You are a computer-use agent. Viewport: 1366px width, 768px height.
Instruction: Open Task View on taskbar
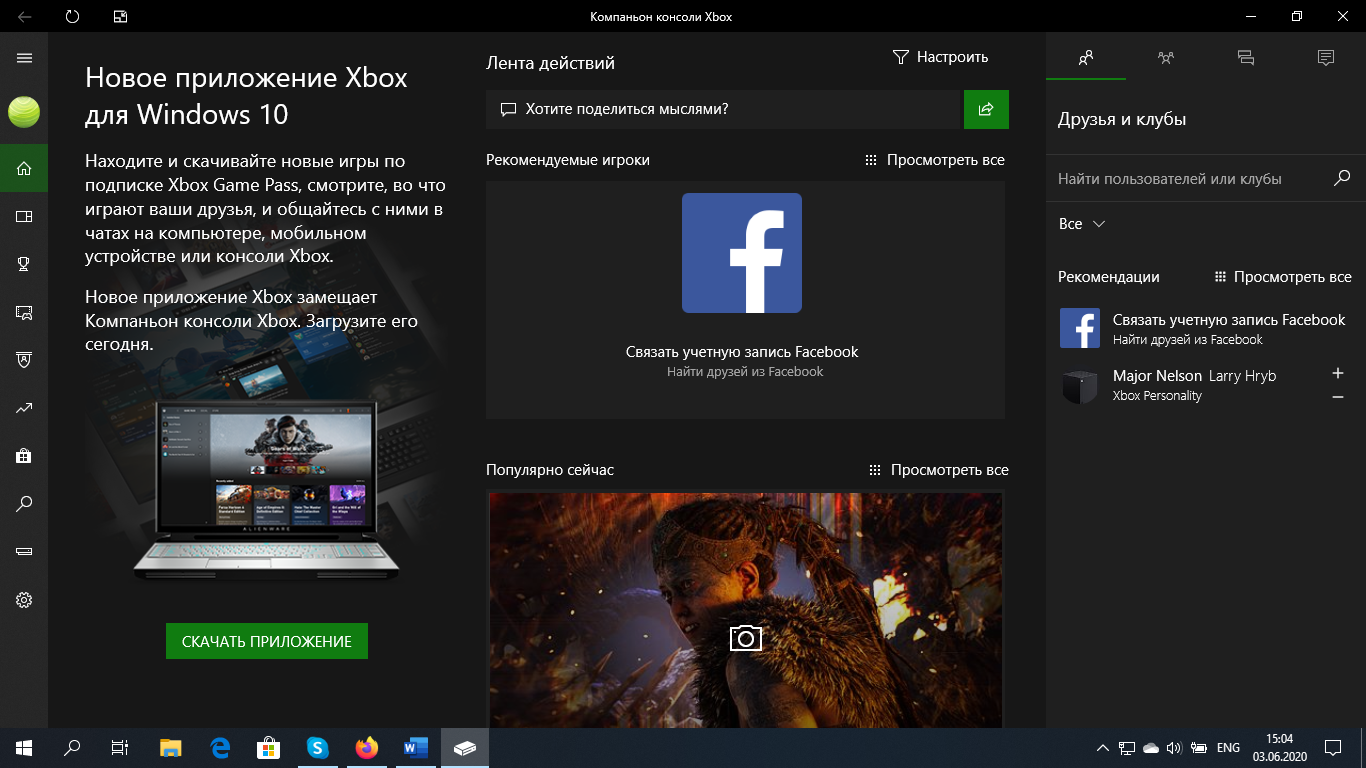(x=120, y=747)
